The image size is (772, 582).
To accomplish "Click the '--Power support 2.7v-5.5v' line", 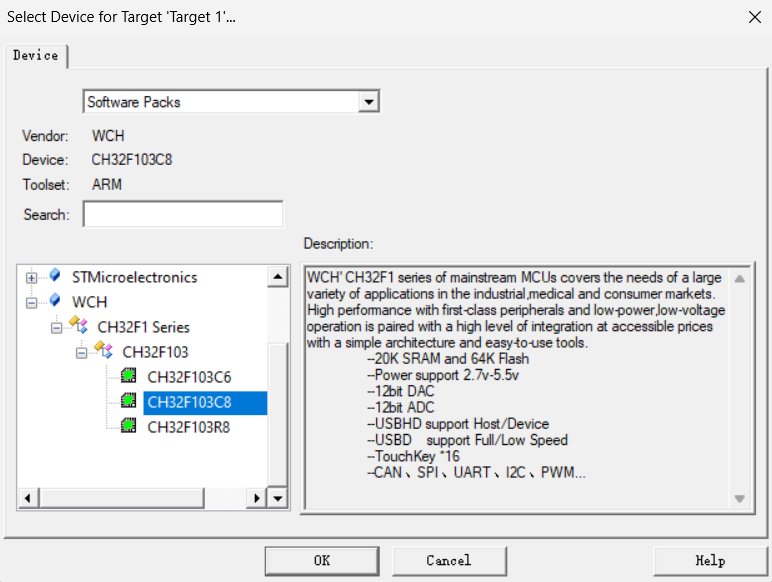I will pos(443,375).
